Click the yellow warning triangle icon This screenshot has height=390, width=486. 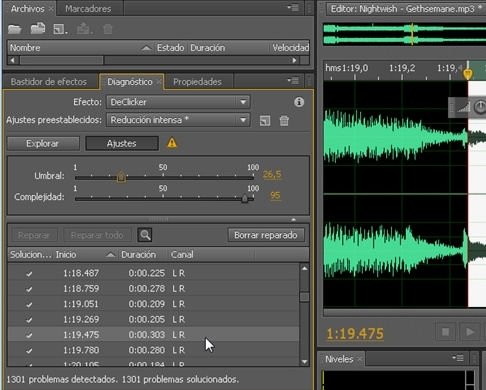(172, 143)
